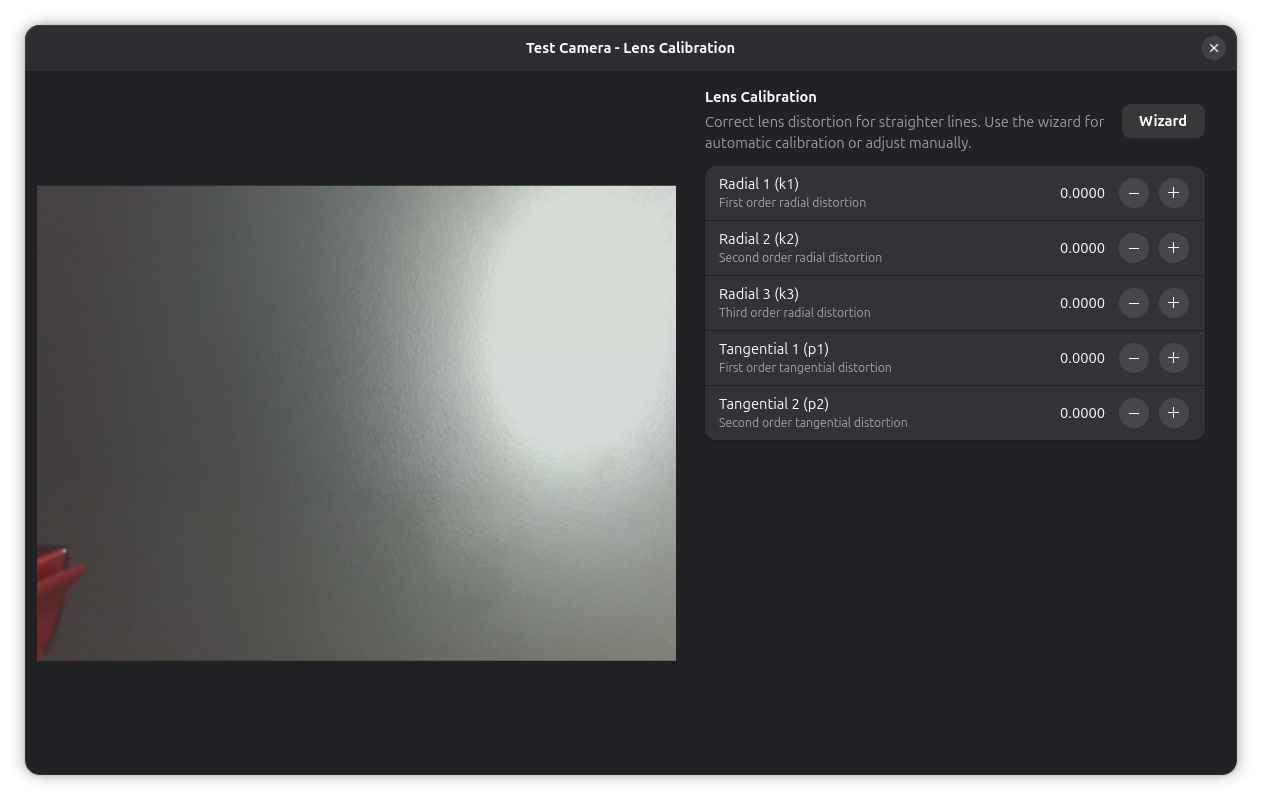Click the Radial 1 (k1) value field
Screen dimensions: 1262x800
tap(1082, 193)
